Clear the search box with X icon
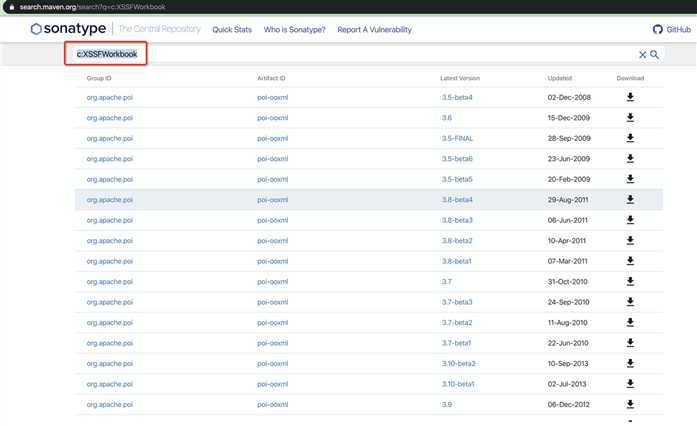The image size is (697, 426). (642, 54)
